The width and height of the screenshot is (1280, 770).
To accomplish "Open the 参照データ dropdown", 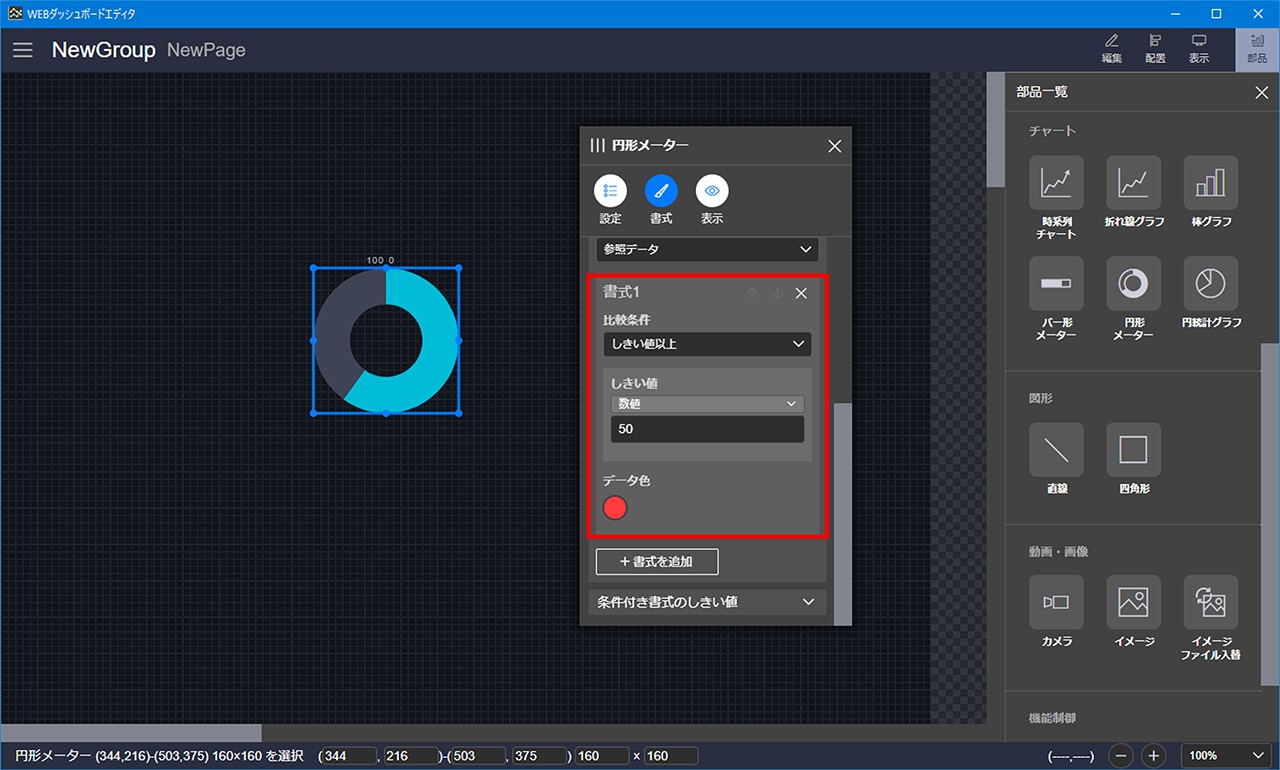I will coord(707,249).
